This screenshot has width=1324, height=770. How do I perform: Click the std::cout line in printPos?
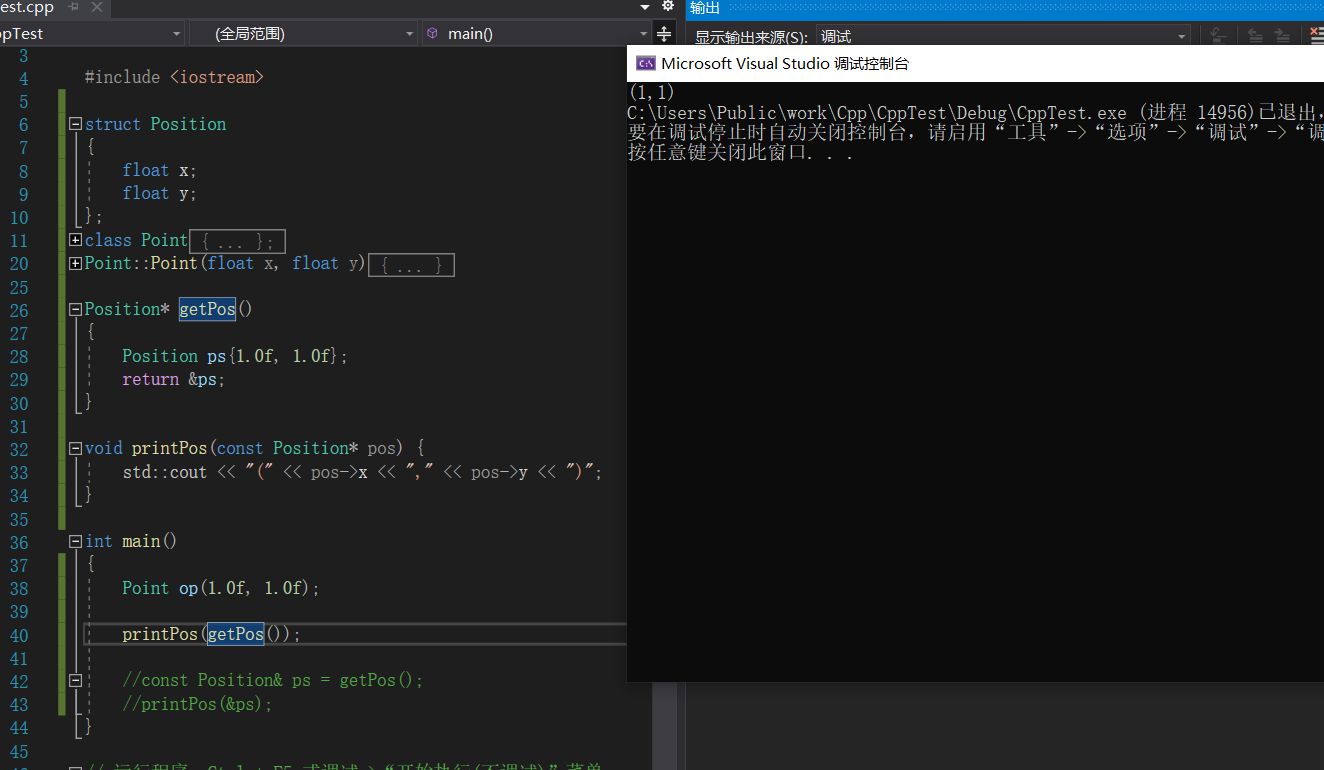362,472
